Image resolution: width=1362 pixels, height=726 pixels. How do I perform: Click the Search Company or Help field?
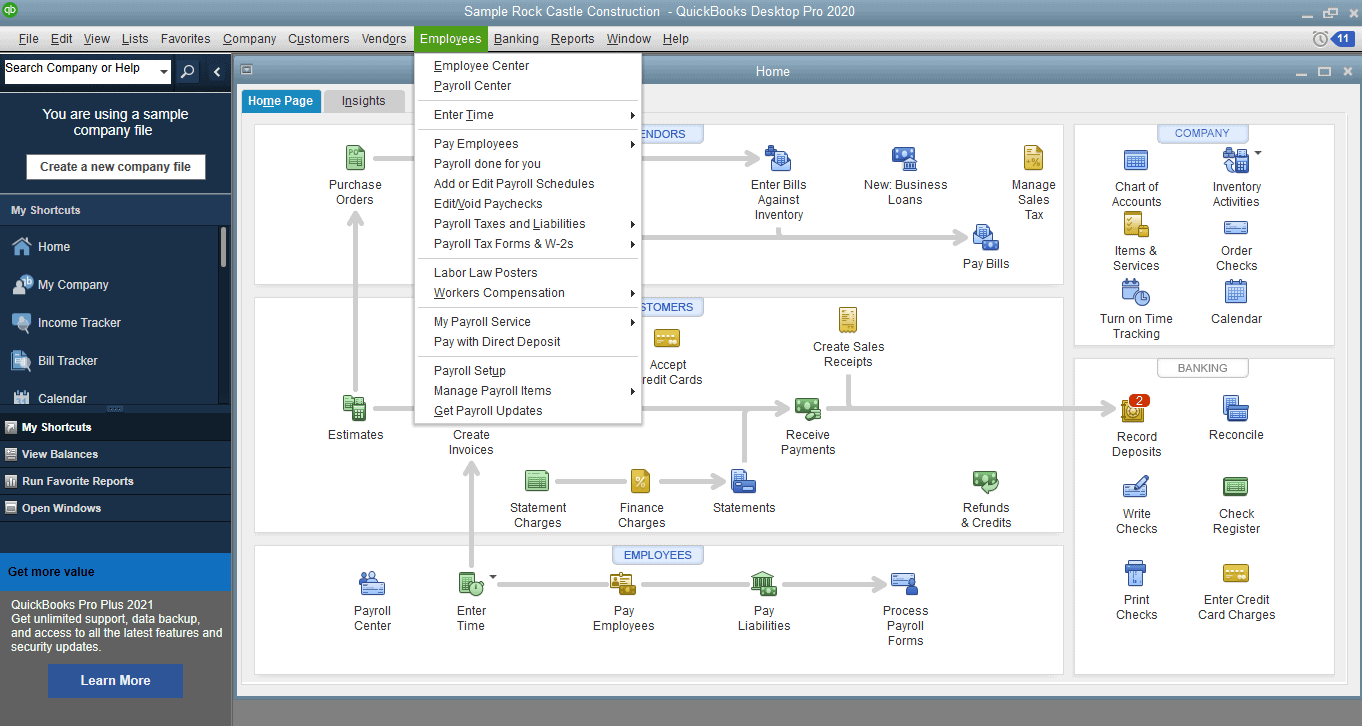80,70
